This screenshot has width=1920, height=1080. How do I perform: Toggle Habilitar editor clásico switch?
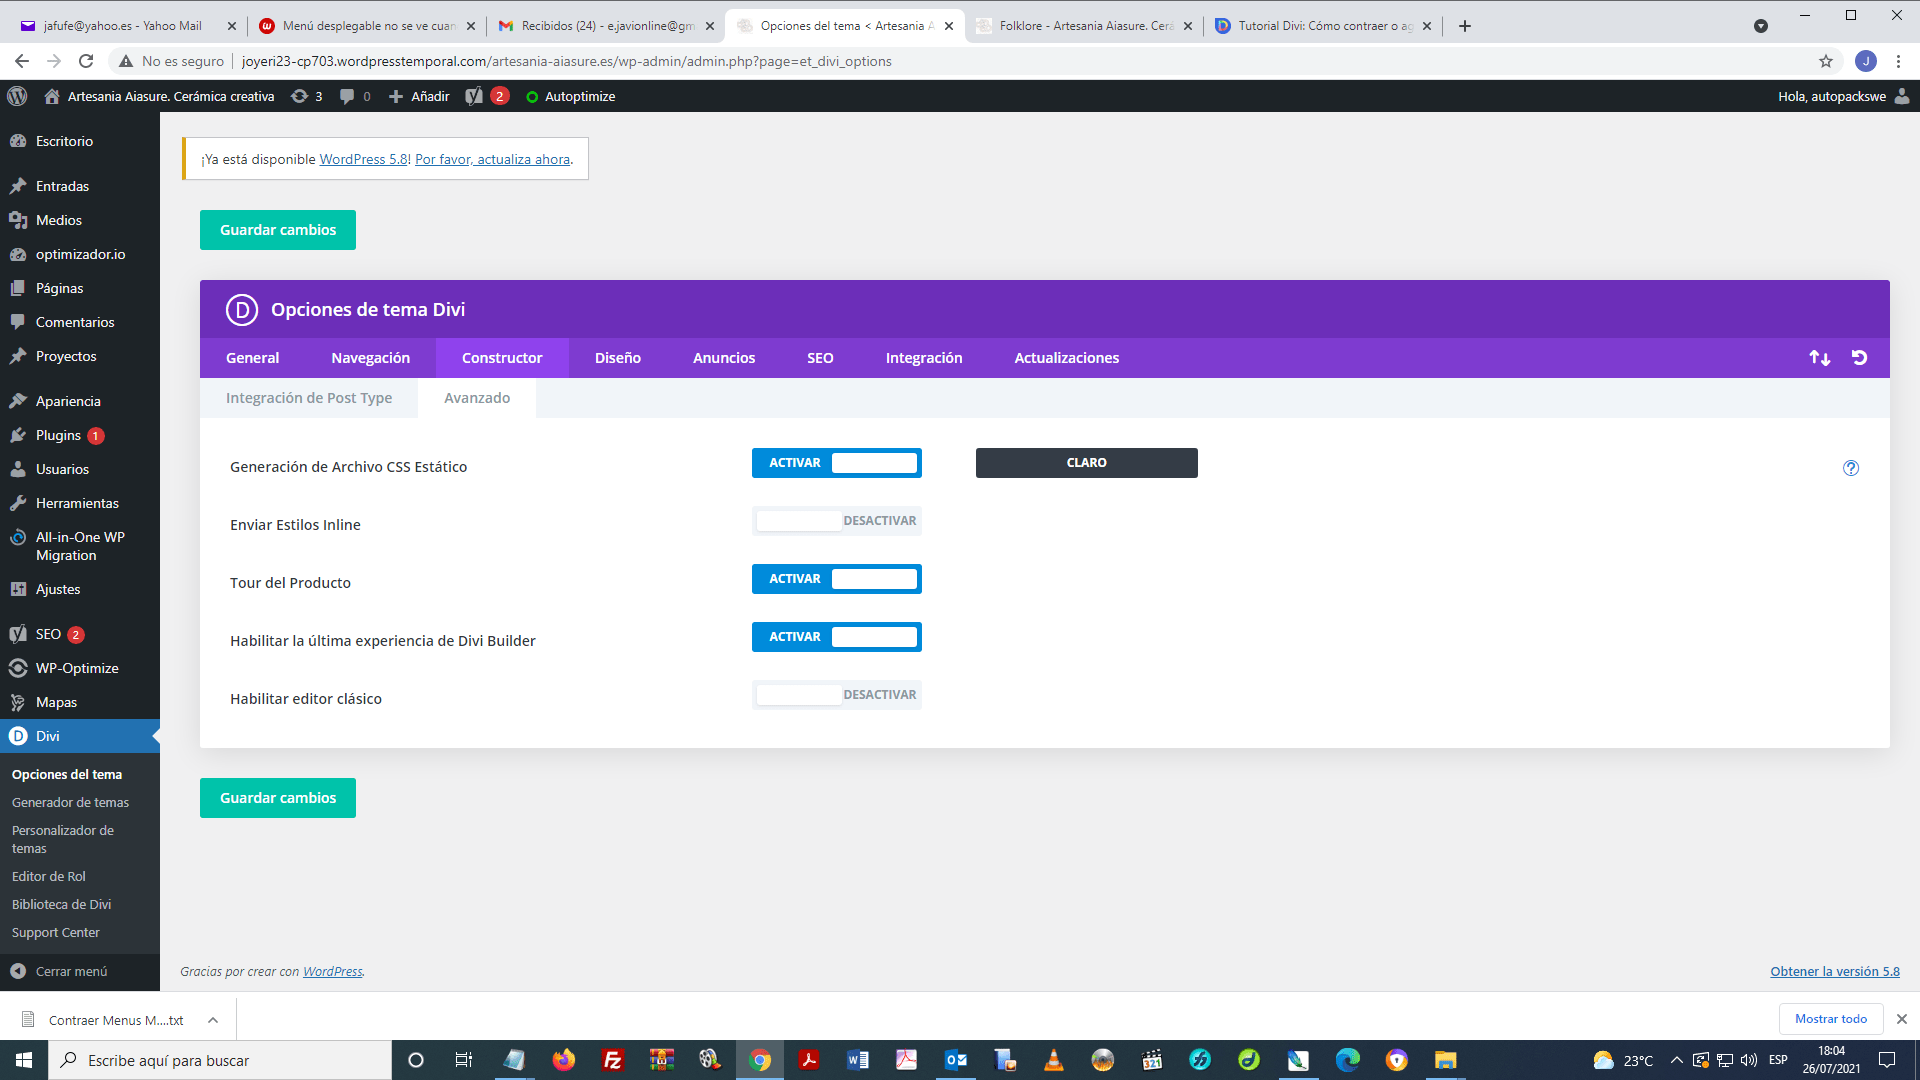[837, 695]
